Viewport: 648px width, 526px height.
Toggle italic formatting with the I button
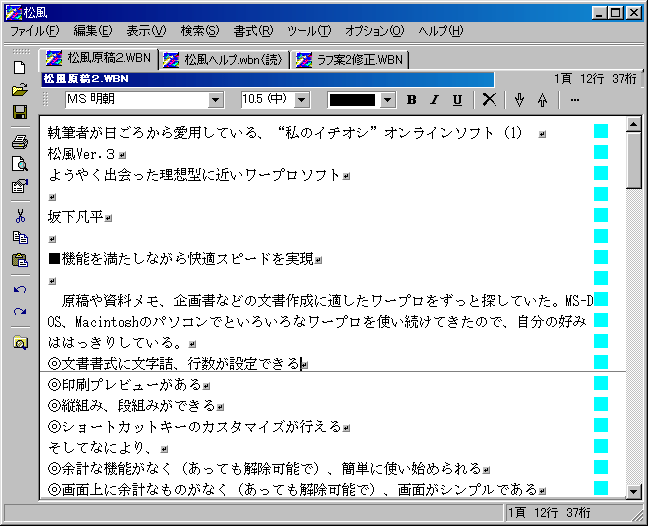tap(434, 100)
